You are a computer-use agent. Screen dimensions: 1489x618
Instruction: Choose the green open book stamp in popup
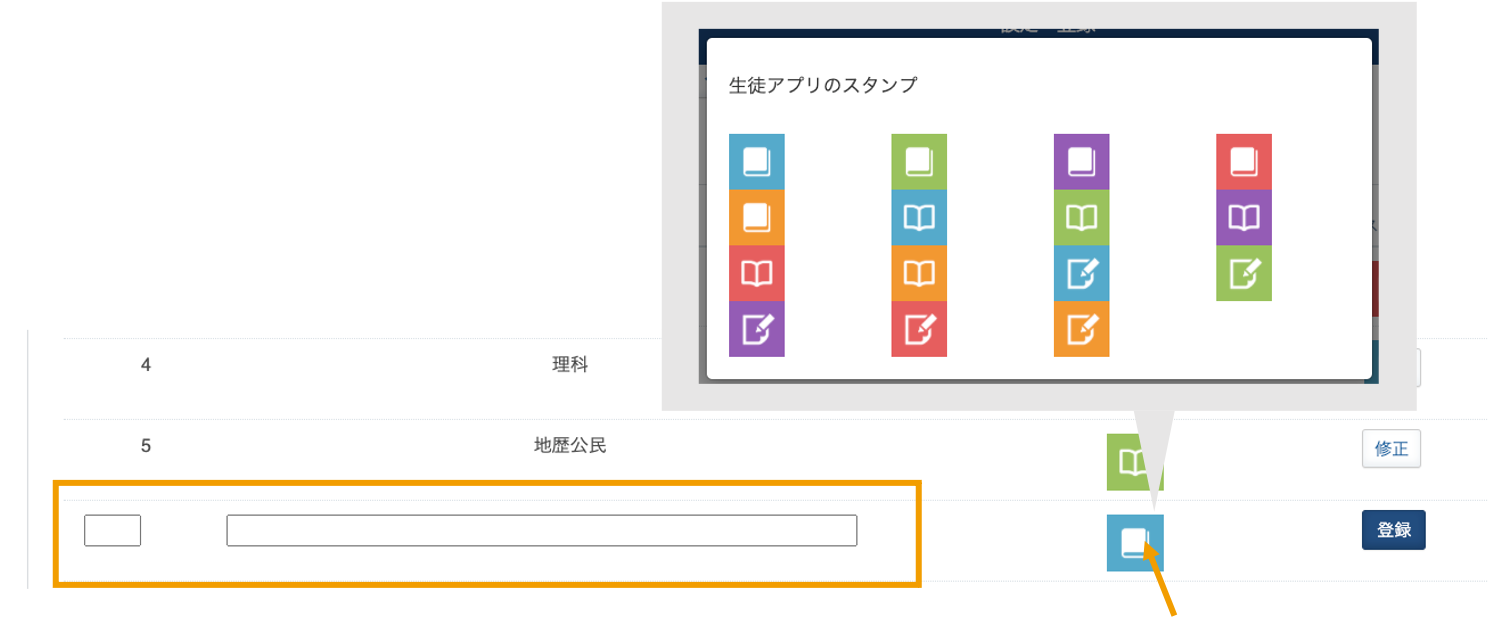1081,217
